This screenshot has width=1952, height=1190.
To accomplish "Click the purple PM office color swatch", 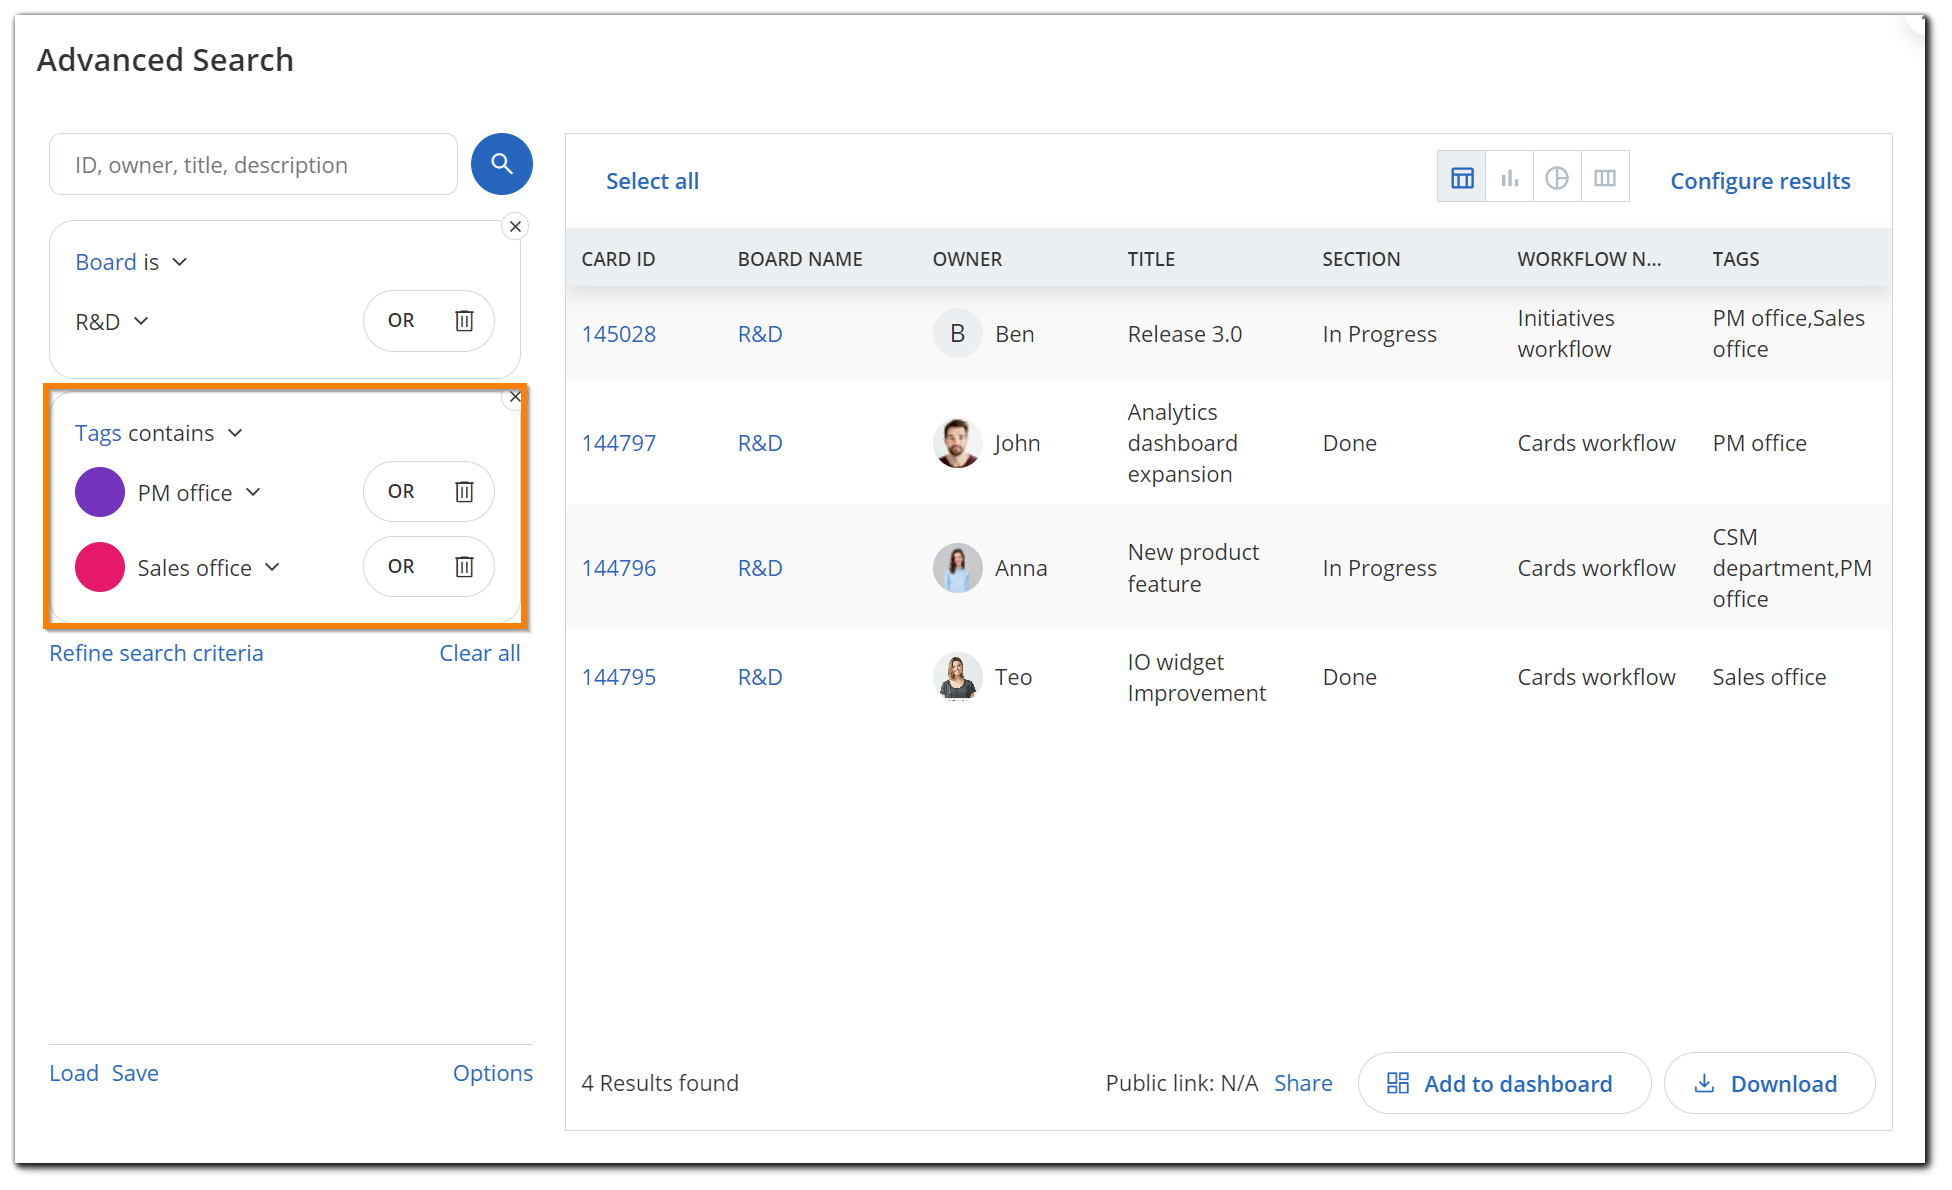I will pyautogui.click(x=100, y=492).
